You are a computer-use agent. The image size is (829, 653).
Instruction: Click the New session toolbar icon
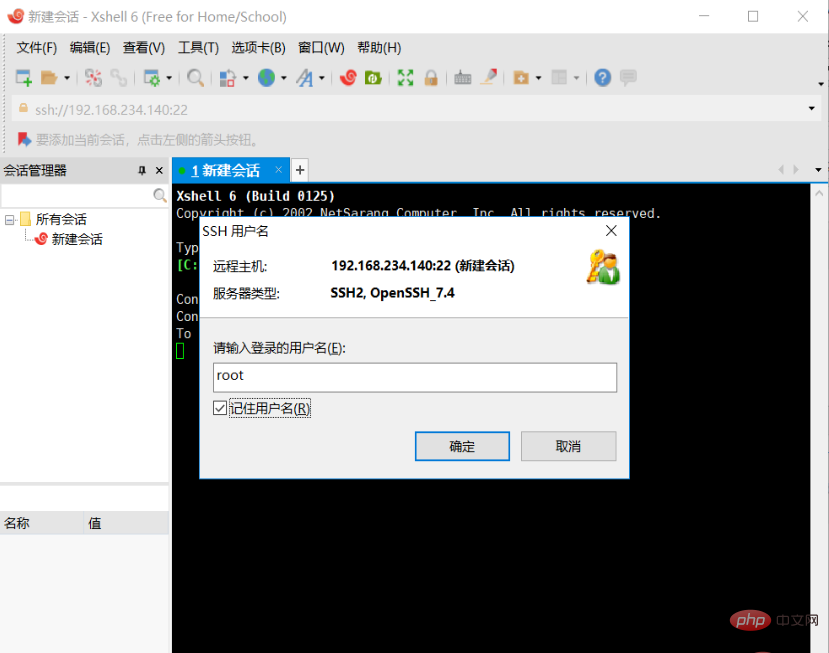(x=24, y=78)
